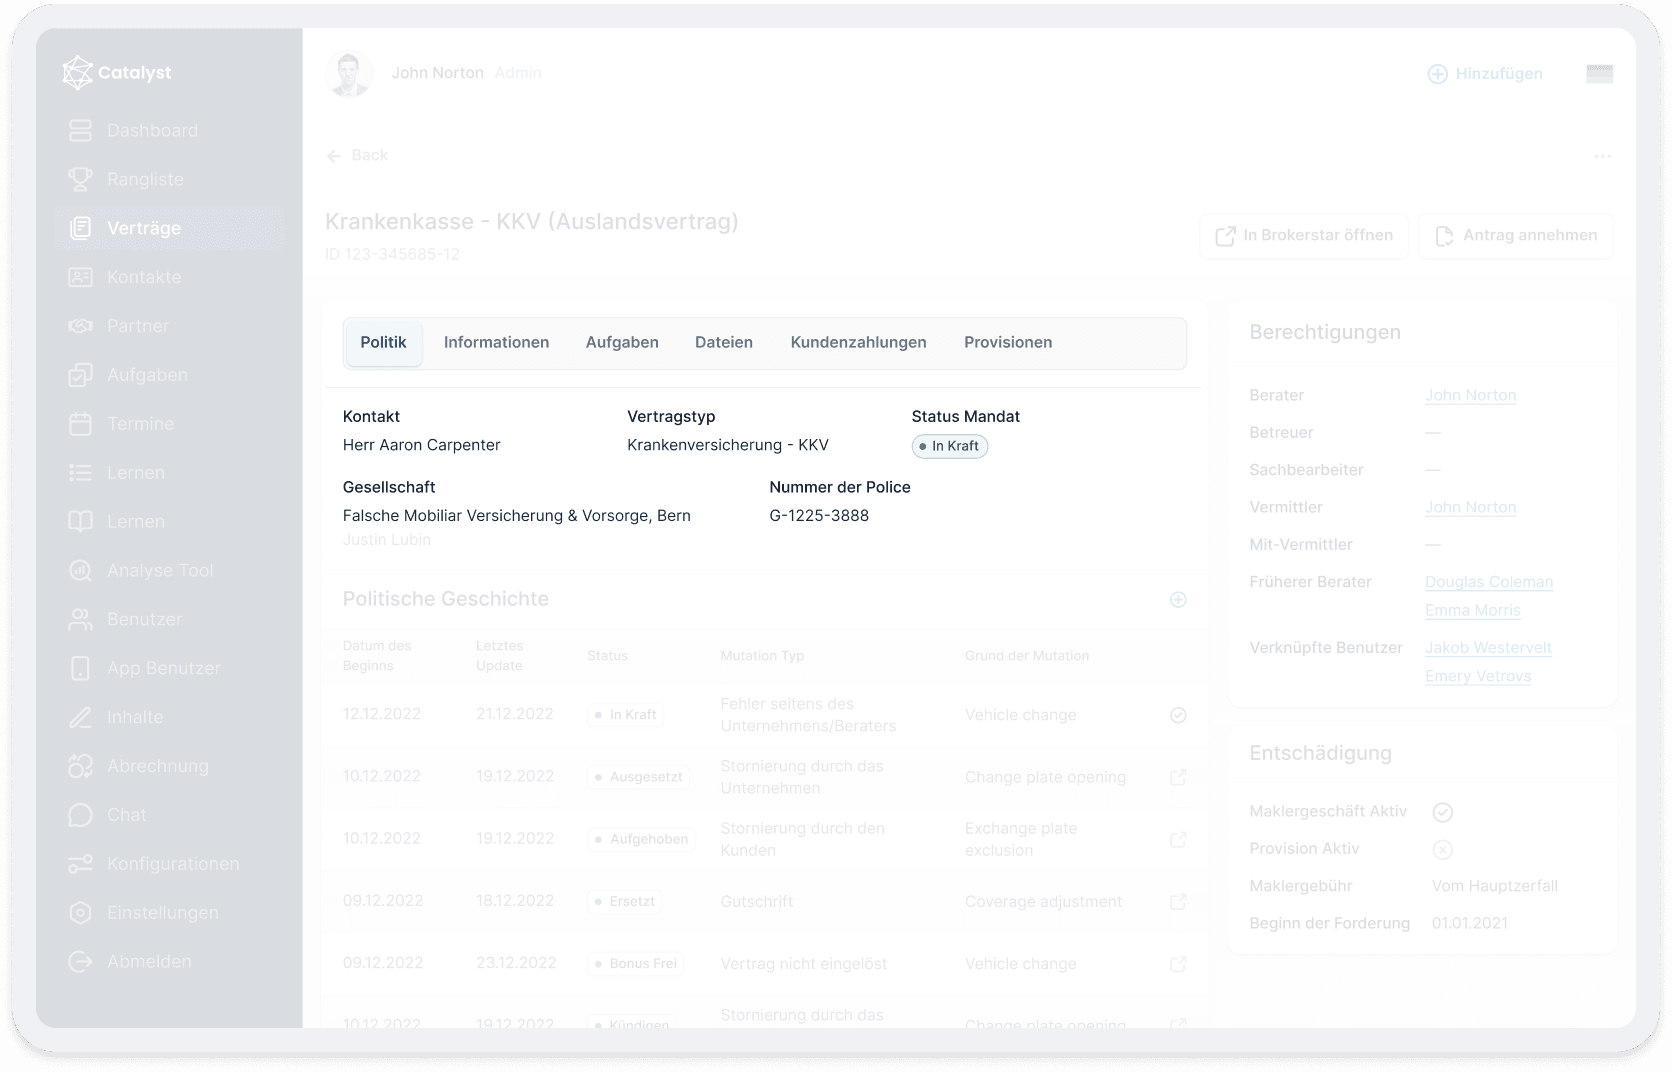Select the Abmelden logout icon
The height and width of the screenshot is (1072, 1672).
click(80, 962)
